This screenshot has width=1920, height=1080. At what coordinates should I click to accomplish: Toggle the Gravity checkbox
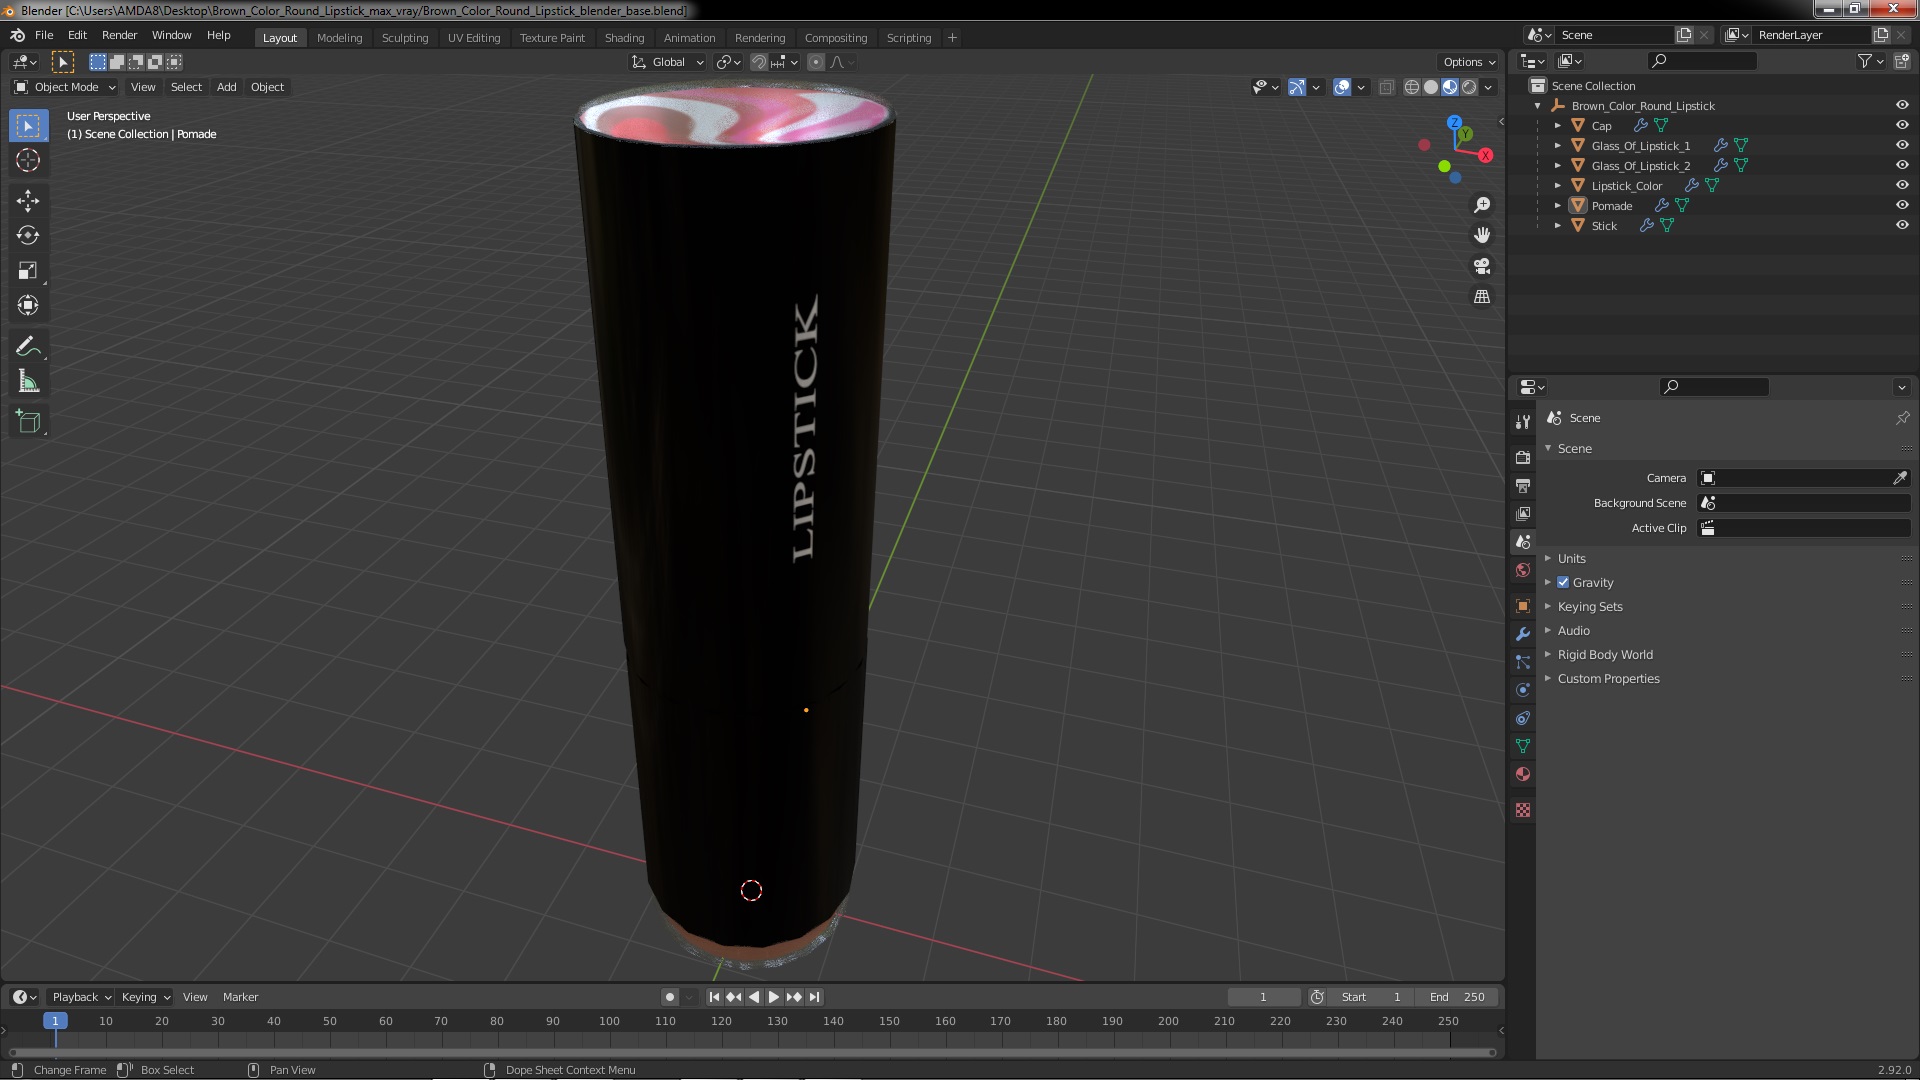[x=1563, y=583]
